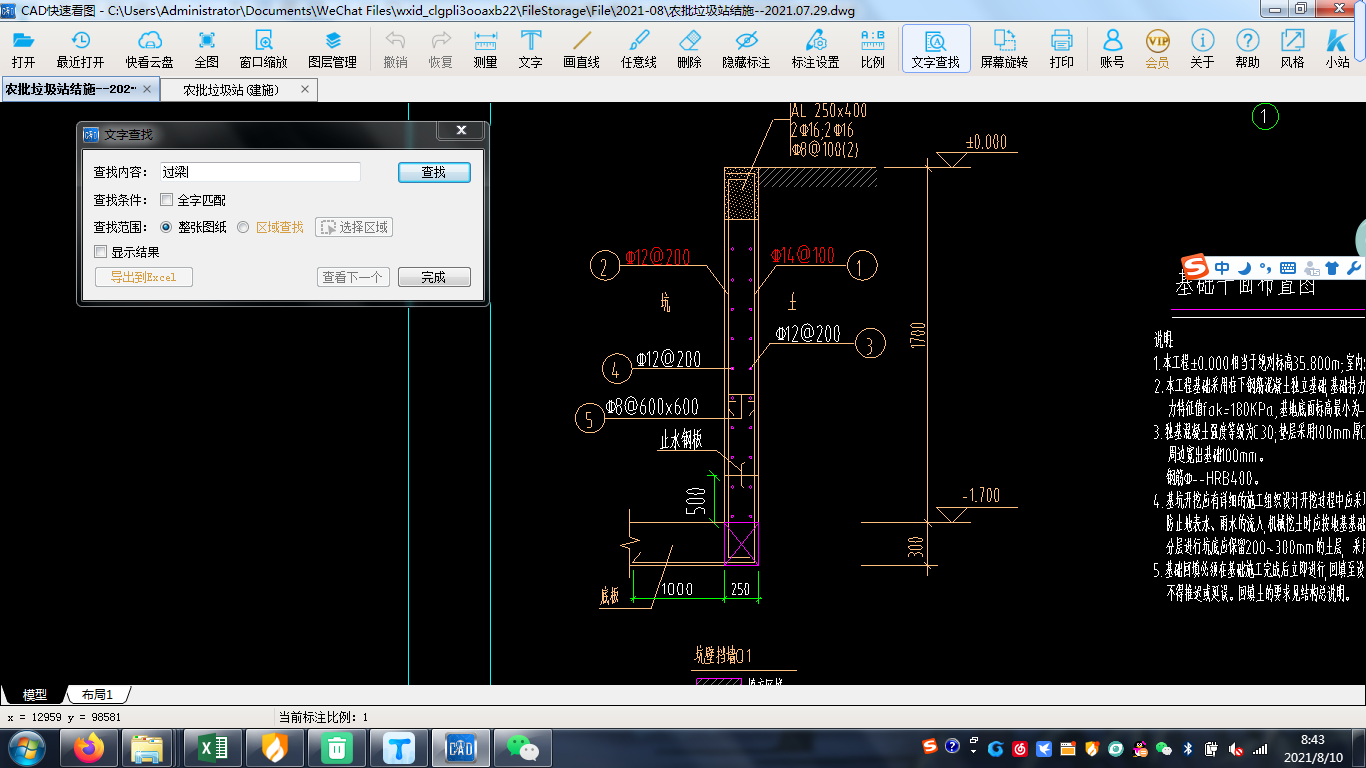The width and height of the screenshot is (1366, 768).
Task: Open 比例 scale settings
Action: [x=872, y=49]
